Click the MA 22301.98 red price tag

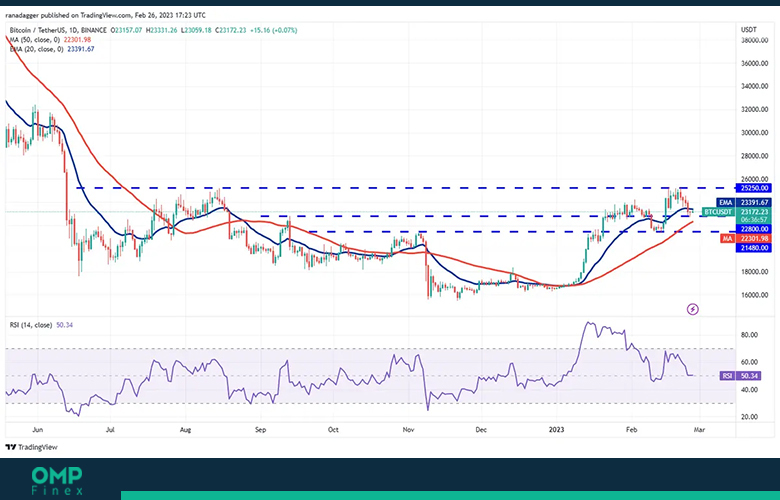coord(746,239)
